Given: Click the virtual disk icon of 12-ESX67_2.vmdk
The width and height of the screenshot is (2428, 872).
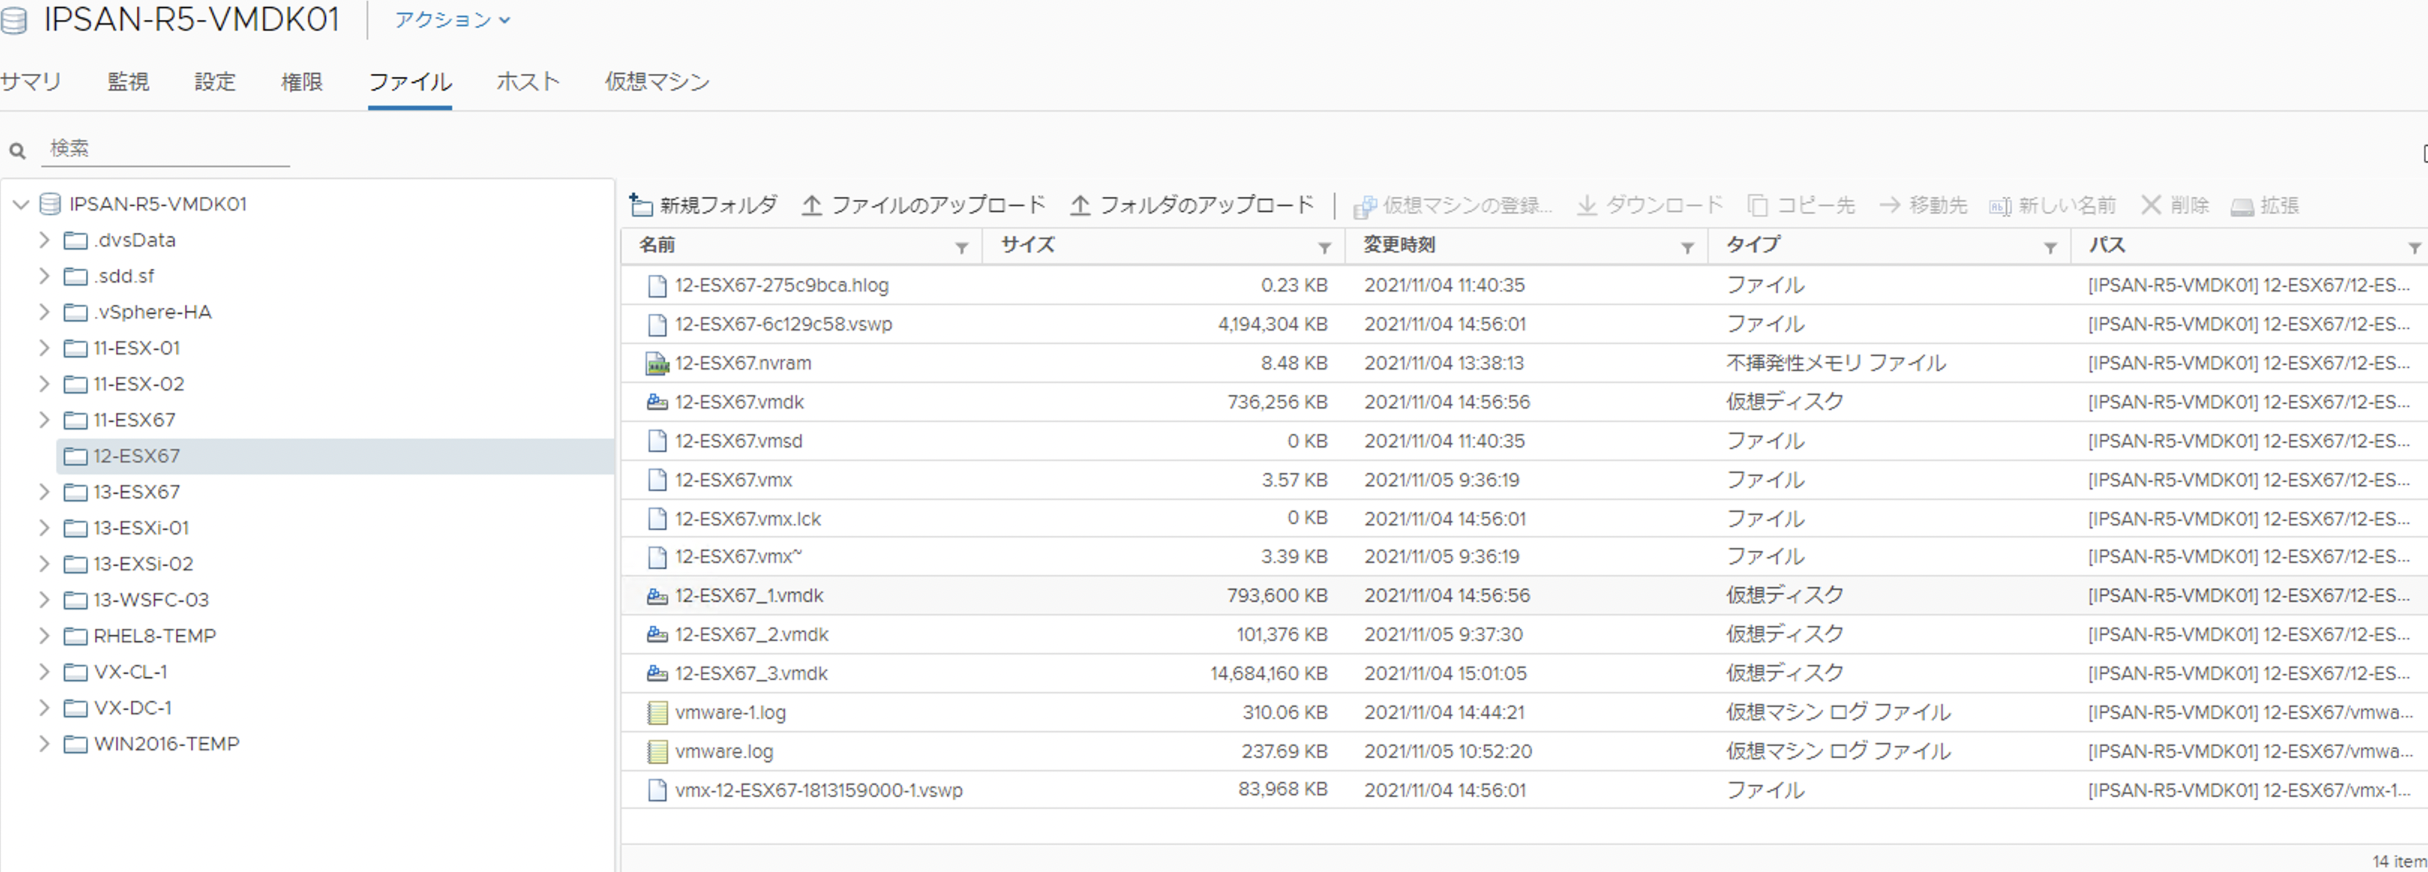Looking at the screenshot, I should 657,635.
